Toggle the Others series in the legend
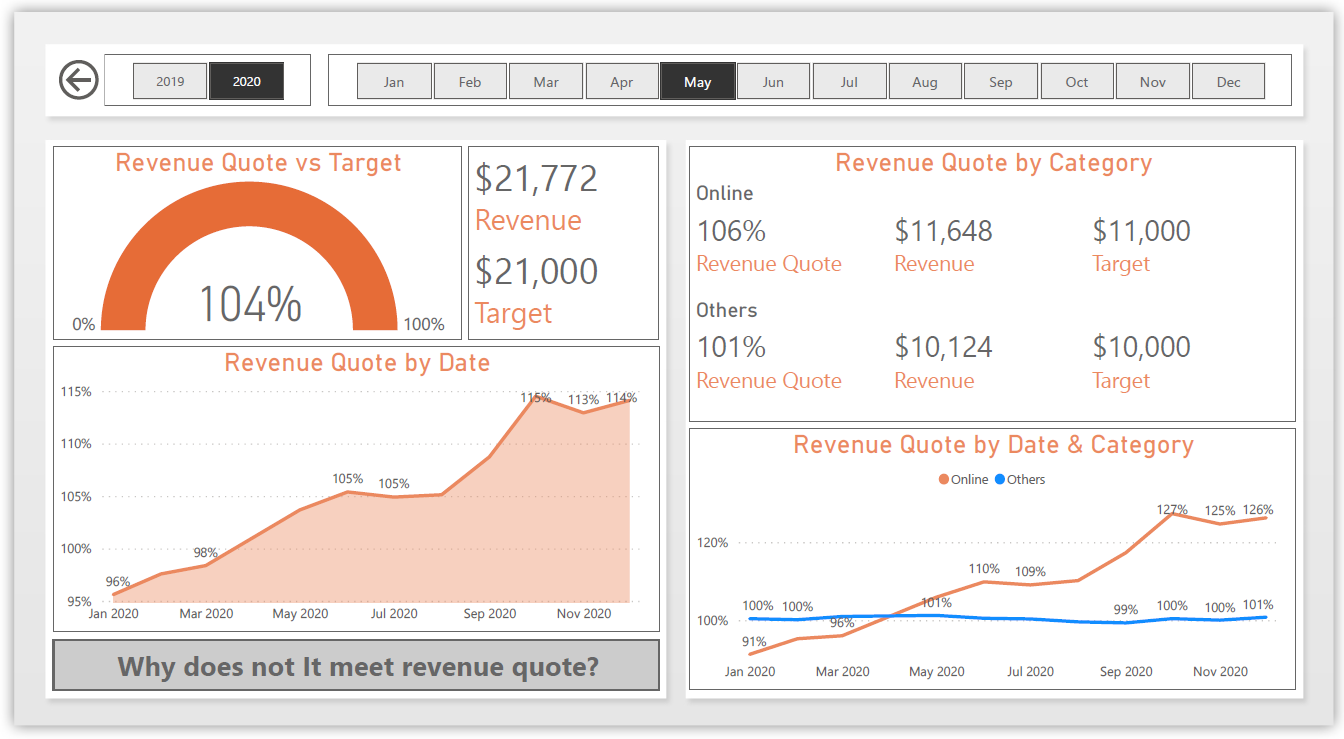The width and height of the screenshot is (1344, 739). (x=1025, y=479)
